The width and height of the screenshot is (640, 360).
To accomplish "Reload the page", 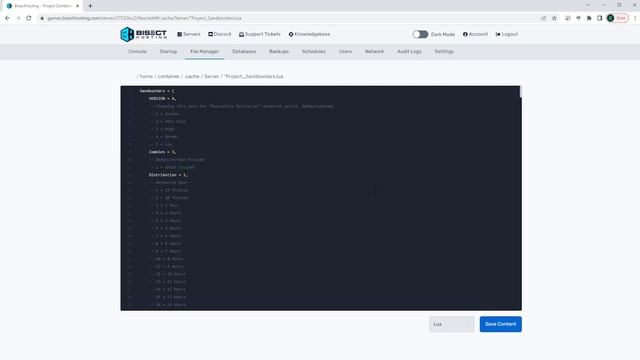I will pyautogui.click(x=29, y=18).
